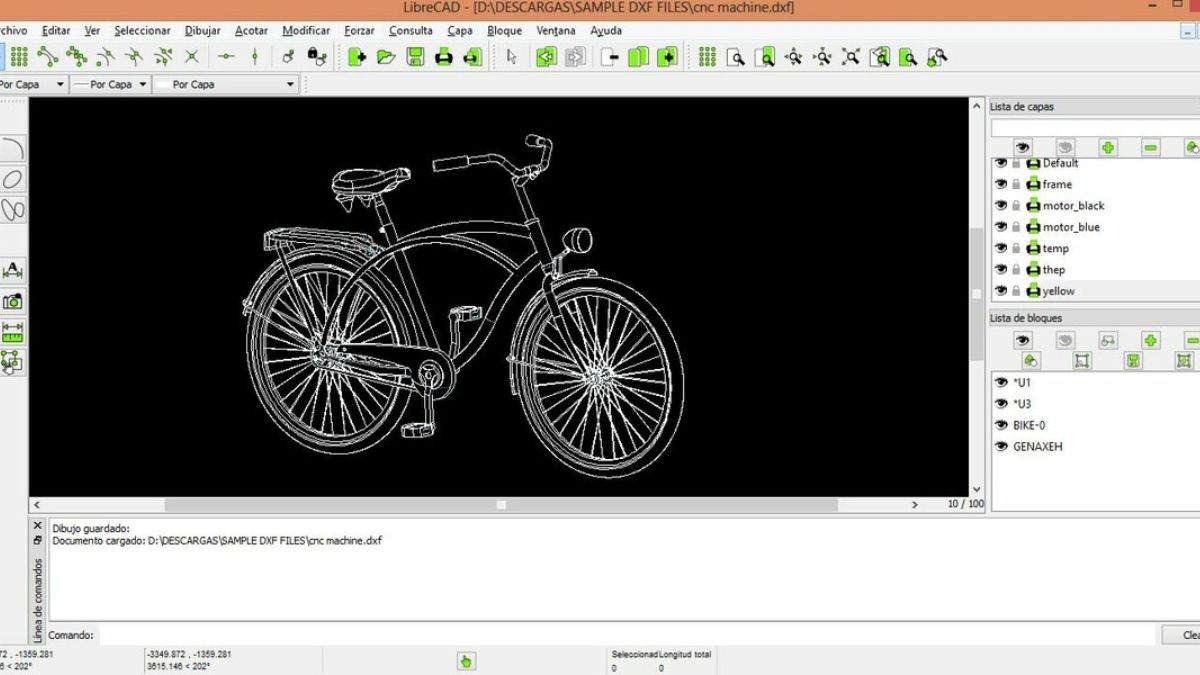The height and width of the screenshot is (675, 1200).
Task: Open the Por Capa line type dropdown
Action: 226,85
